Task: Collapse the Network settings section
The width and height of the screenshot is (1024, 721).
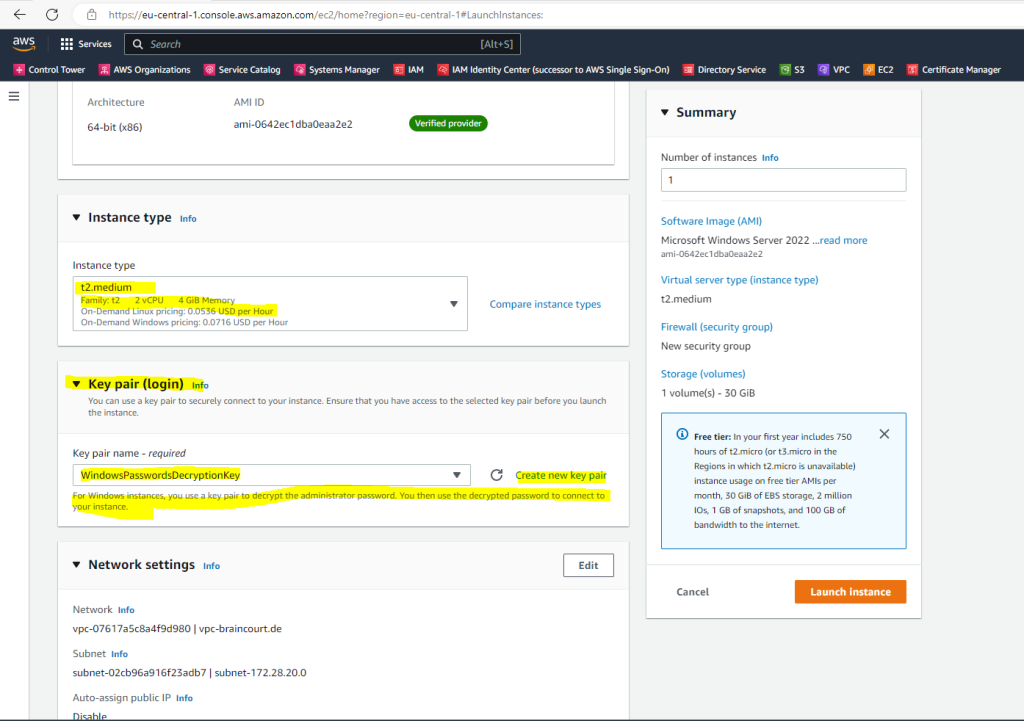Action: [76, 565]
